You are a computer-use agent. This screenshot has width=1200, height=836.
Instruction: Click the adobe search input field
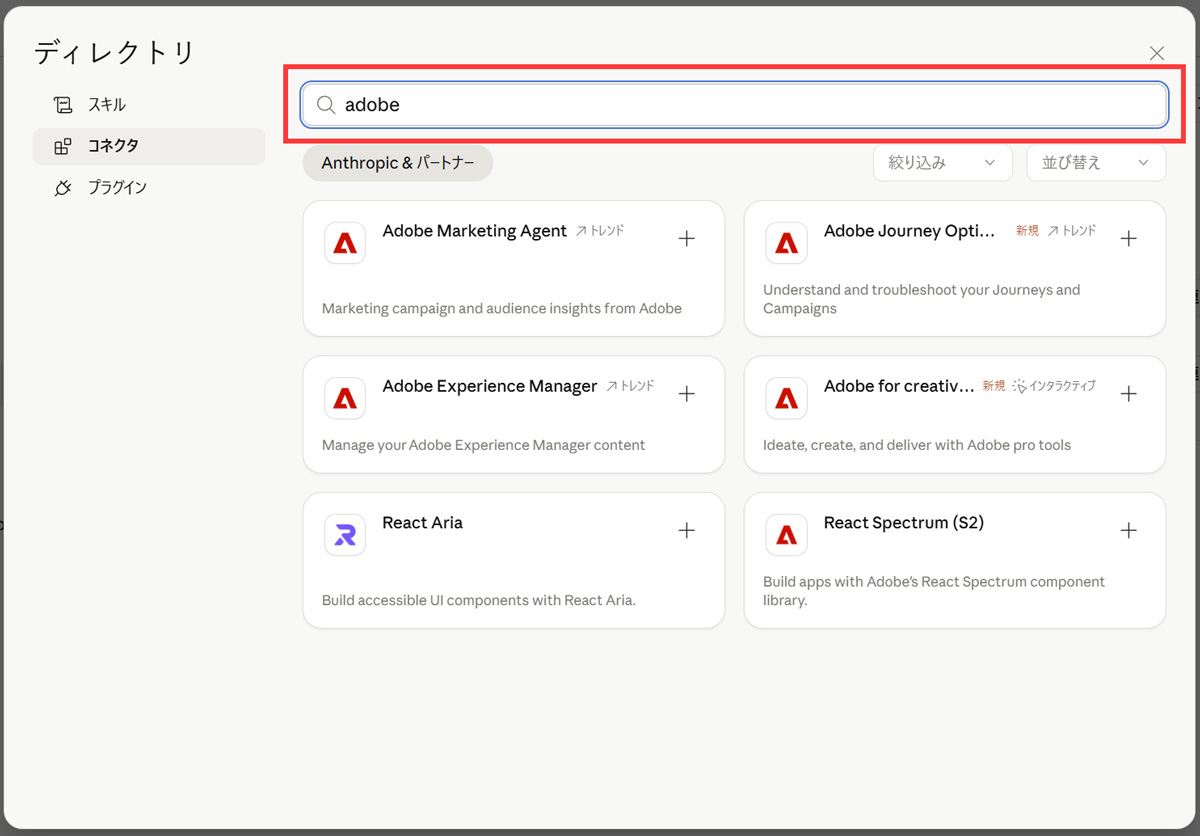(734, 105)
